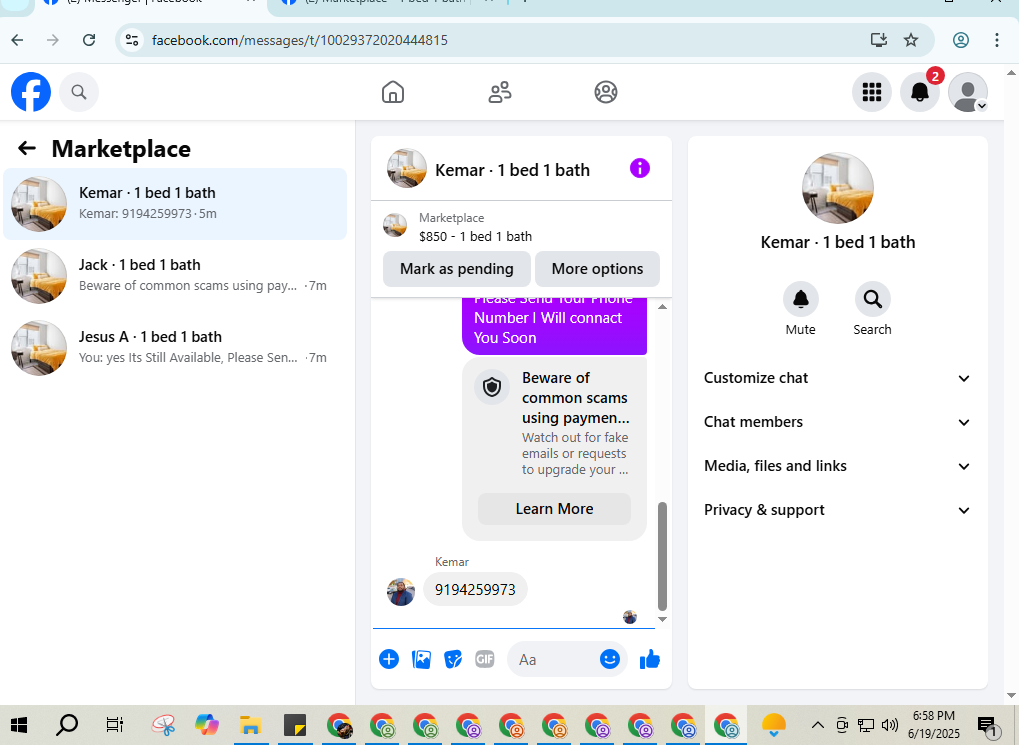Open the Facebook logo home link
The height and width of the screenshot is (745, 1019).
[31, 92]
